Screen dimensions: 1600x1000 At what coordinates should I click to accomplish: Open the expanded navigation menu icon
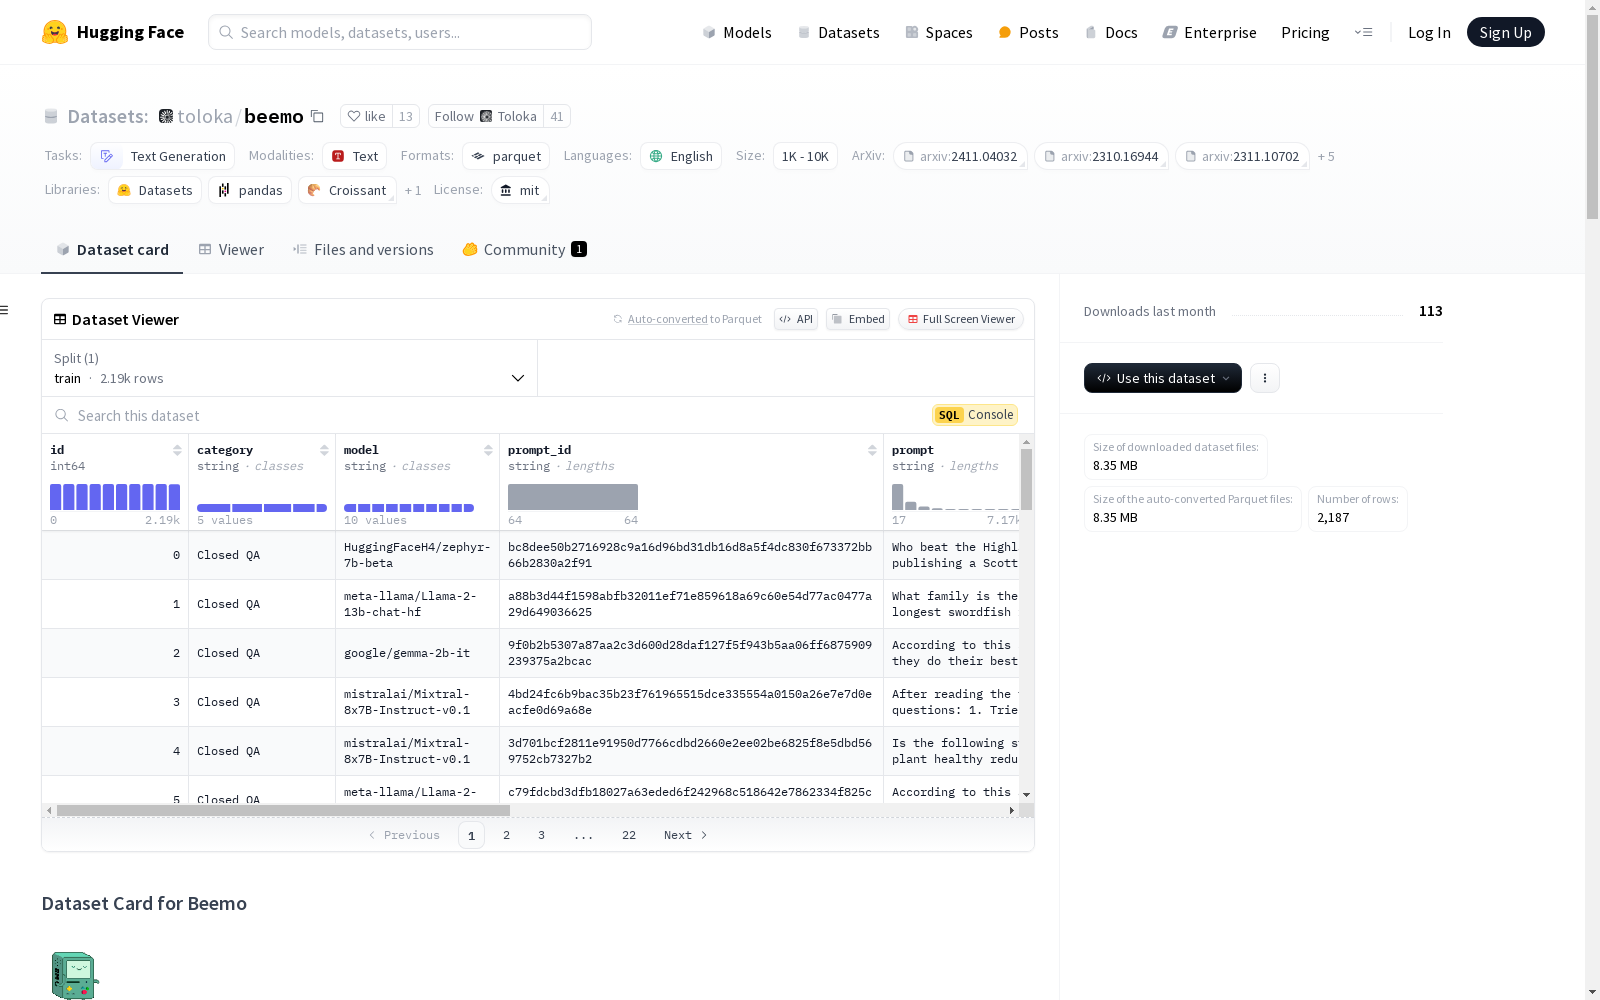click(1363, 32)
